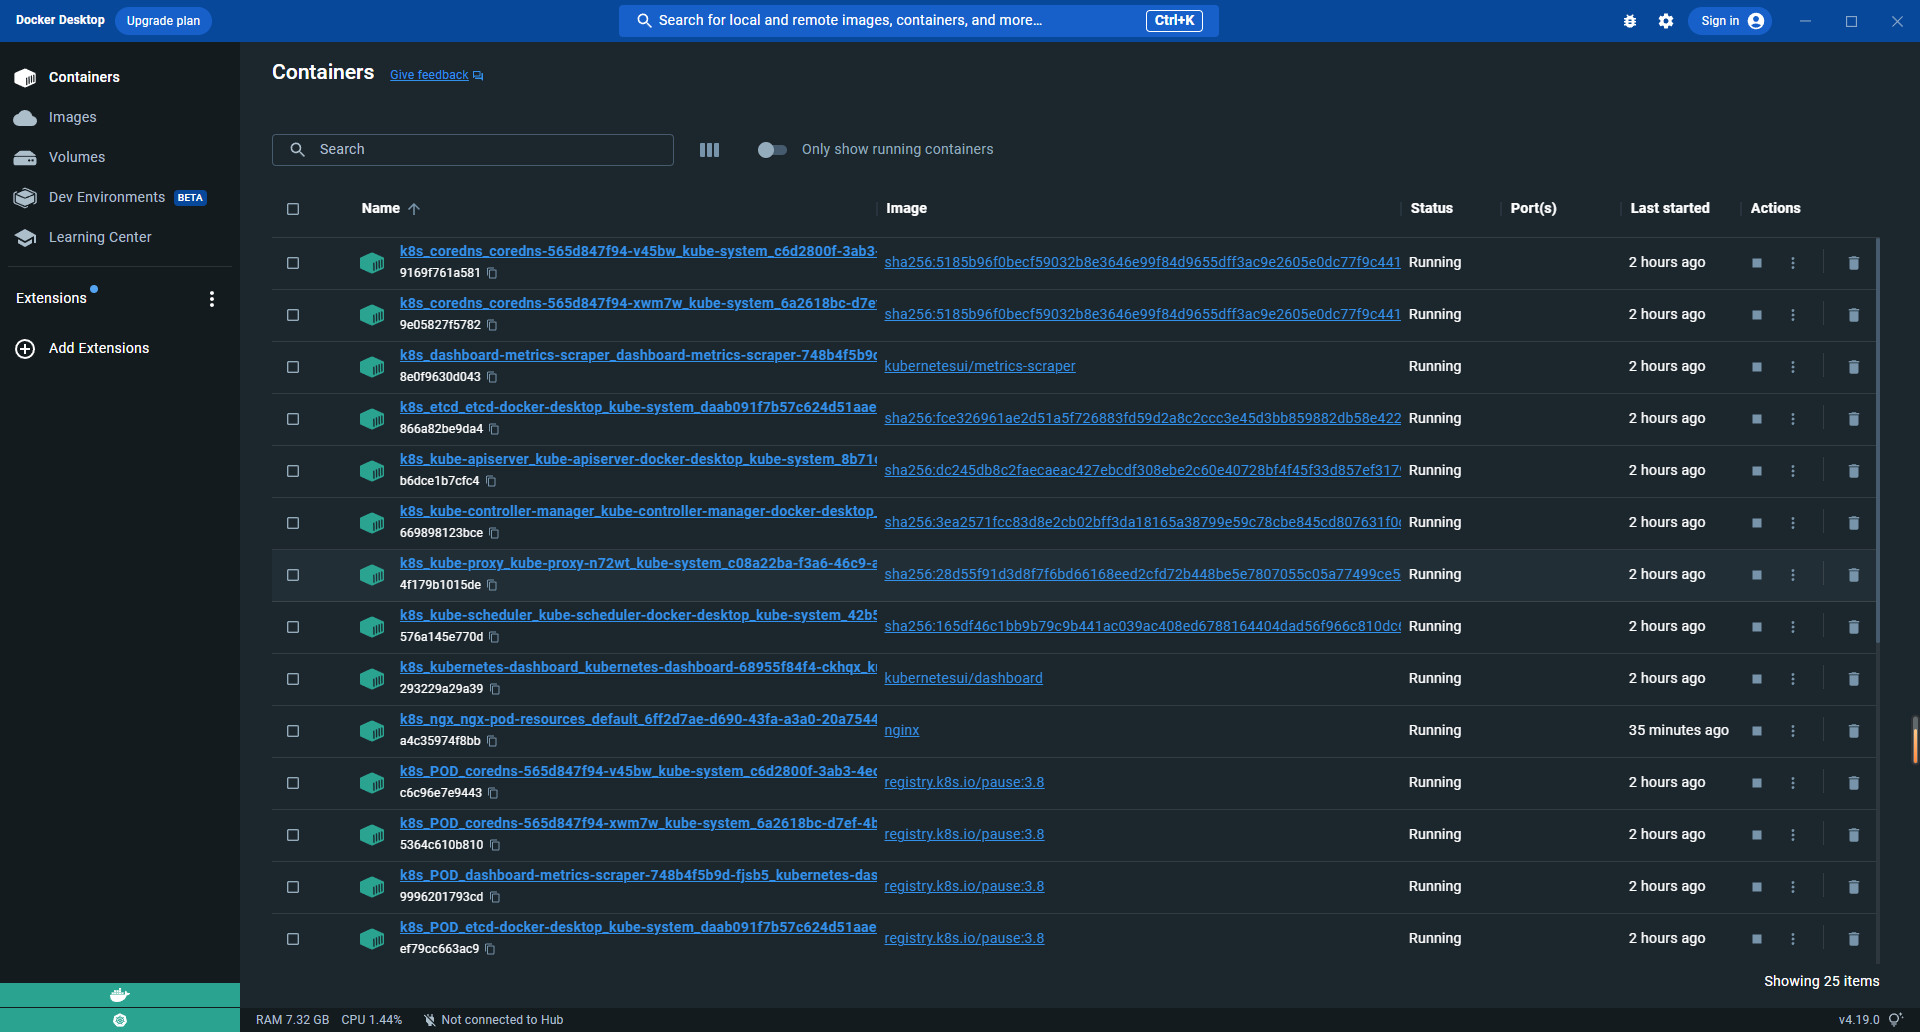Select checkbox for k8s_POD_dashboard-metrics-scraper row

coord(293,887)
